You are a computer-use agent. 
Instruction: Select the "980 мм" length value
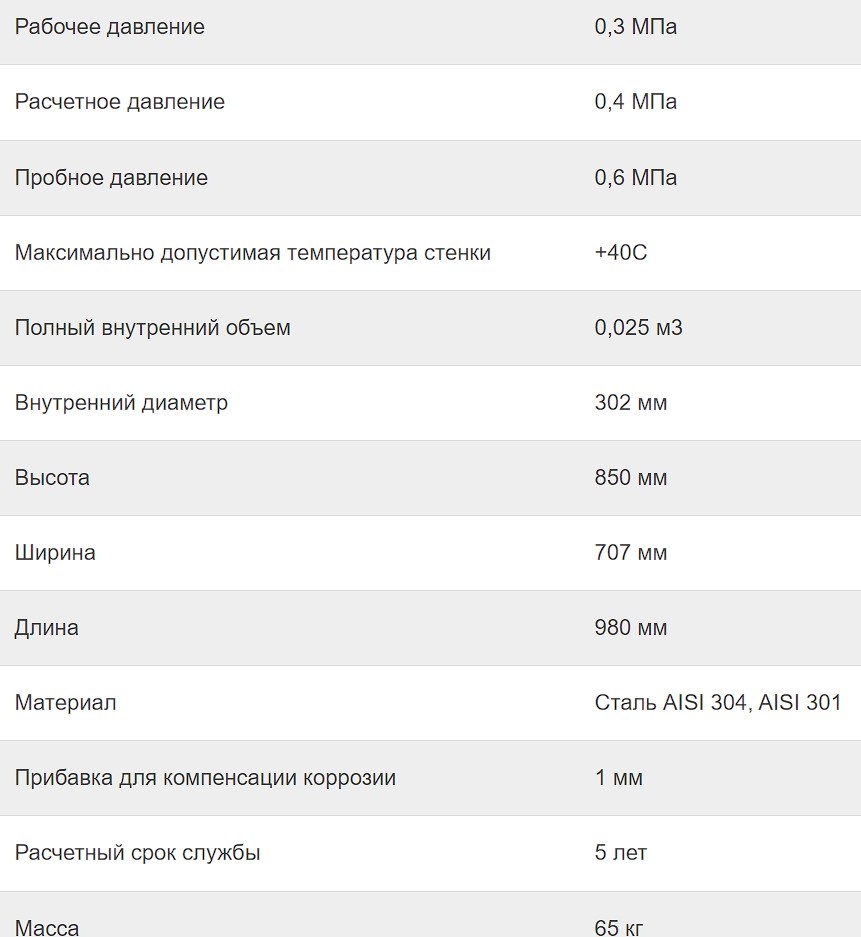(630, 628)
